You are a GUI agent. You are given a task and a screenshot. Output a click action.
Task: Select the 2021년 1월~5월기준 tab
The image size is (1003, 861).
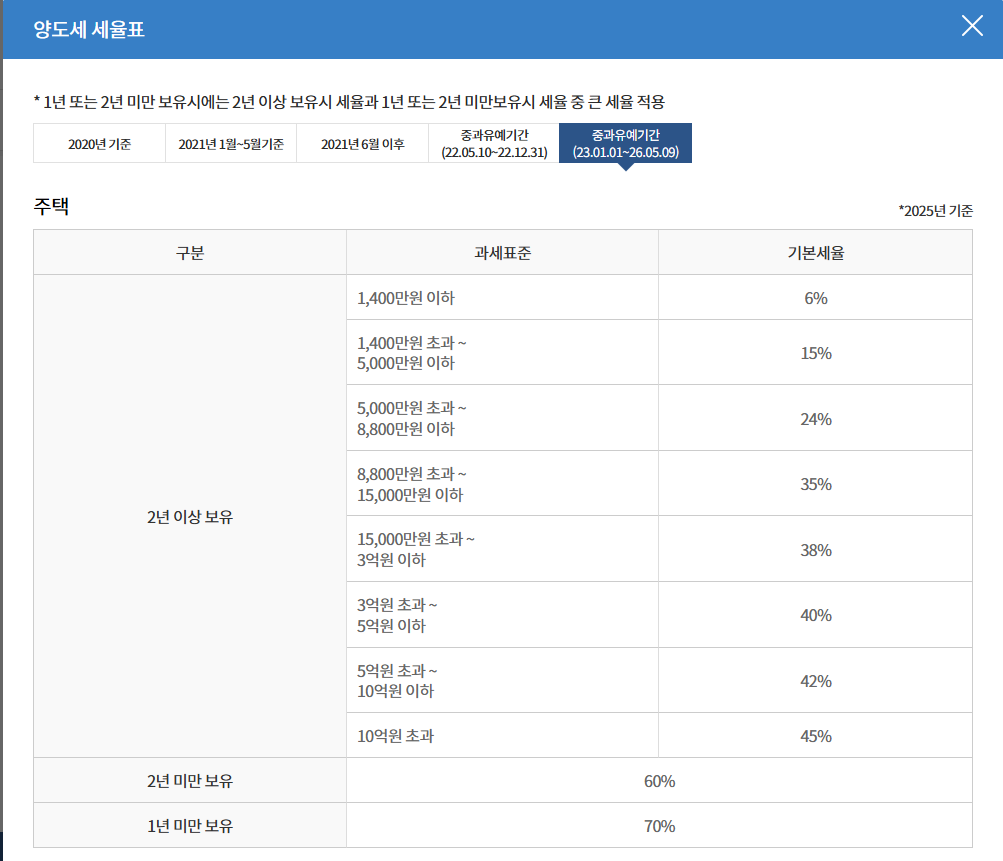click(x=231, y=143)
